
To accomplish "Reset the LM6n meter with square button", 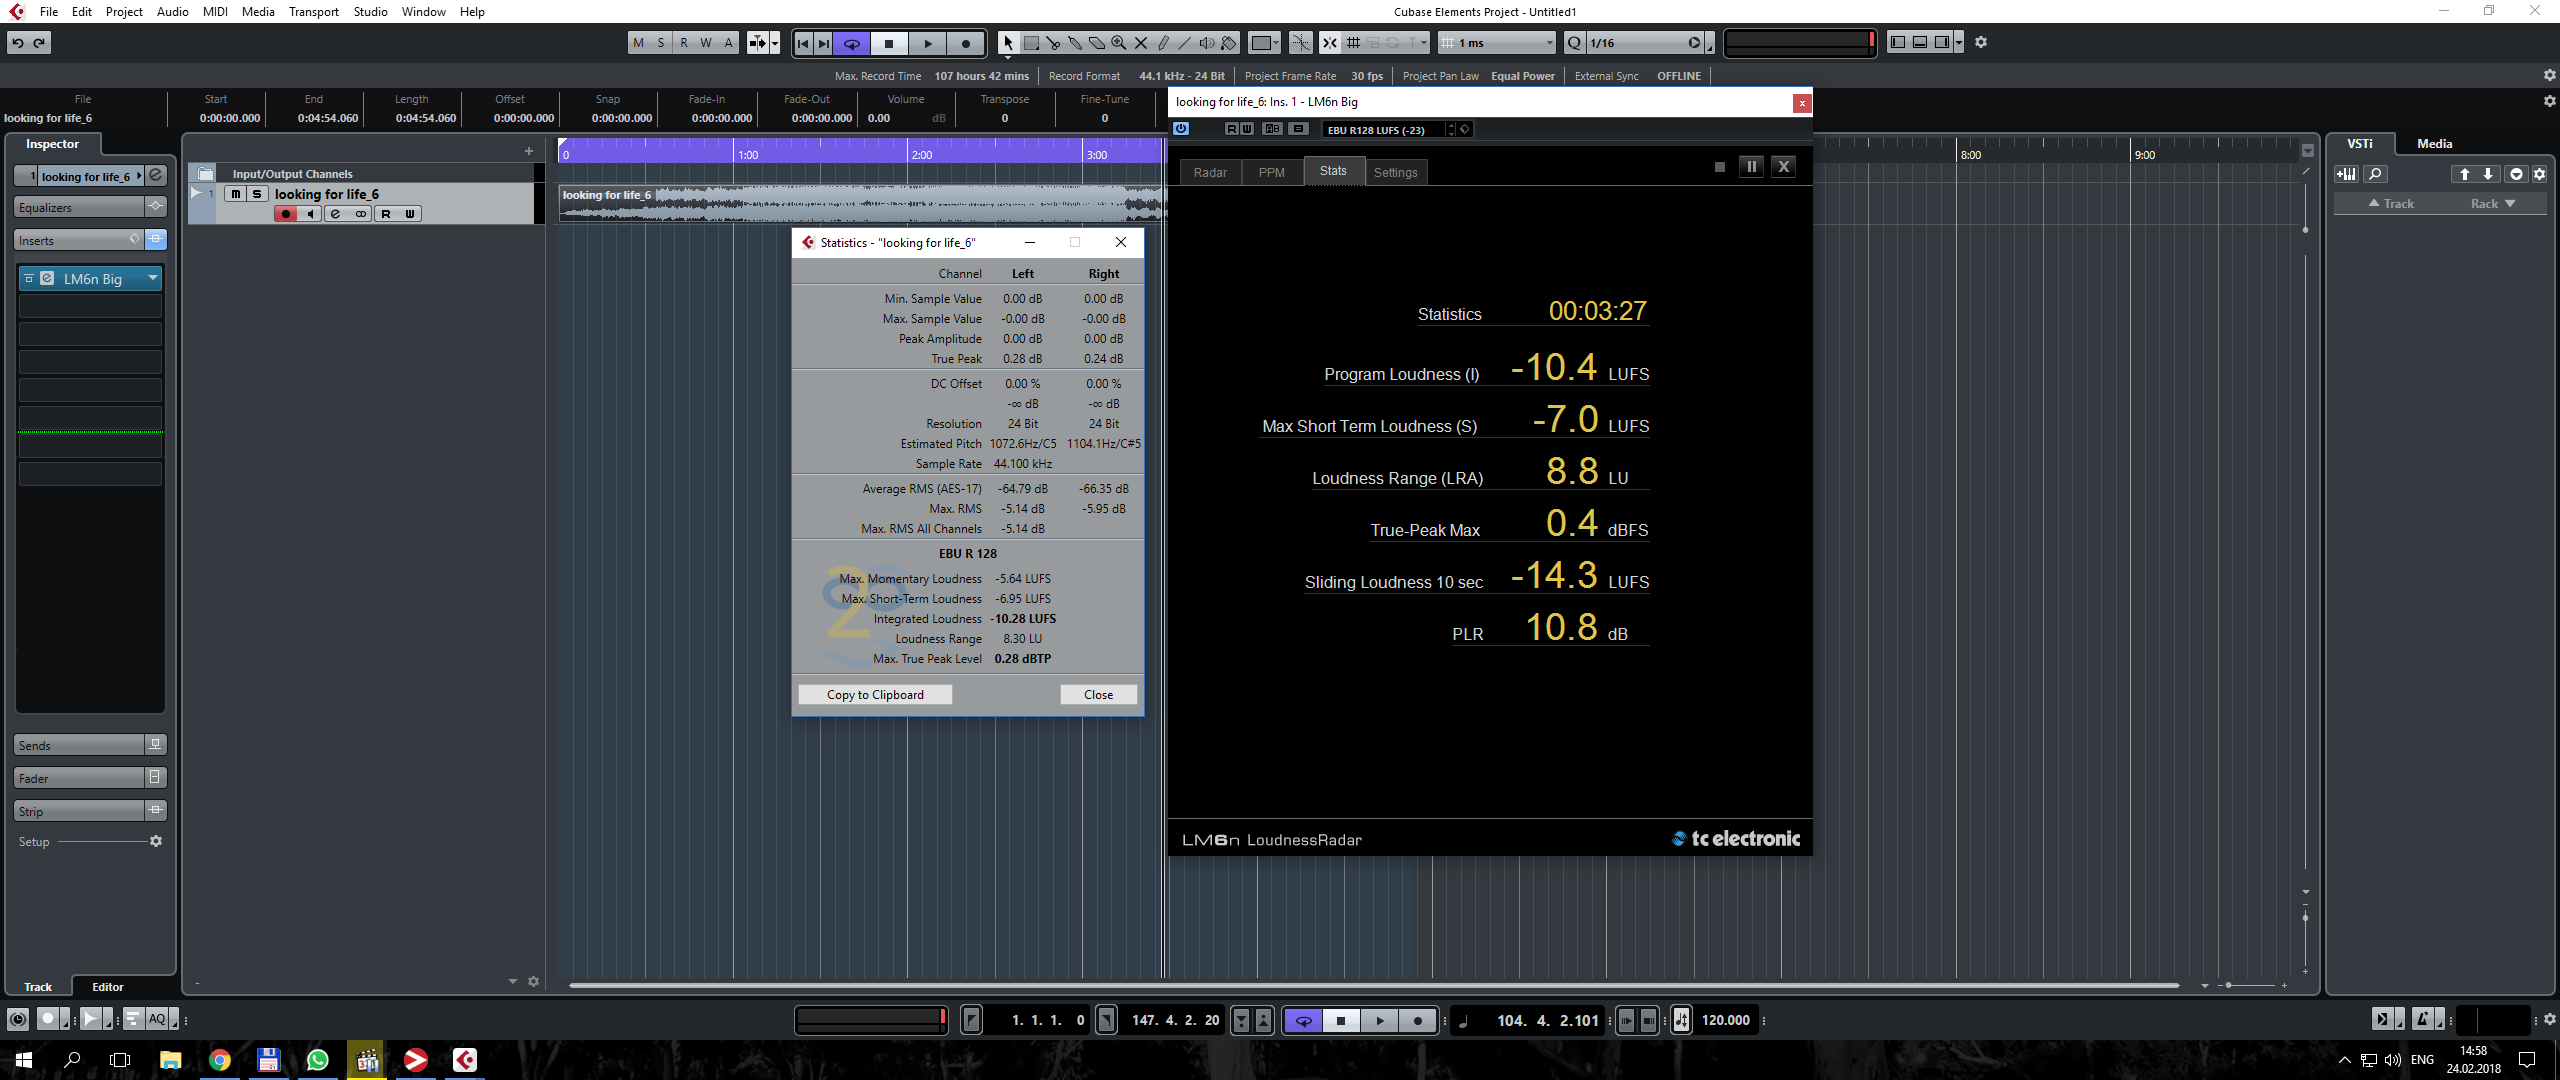I will [x=1720, y=167].
